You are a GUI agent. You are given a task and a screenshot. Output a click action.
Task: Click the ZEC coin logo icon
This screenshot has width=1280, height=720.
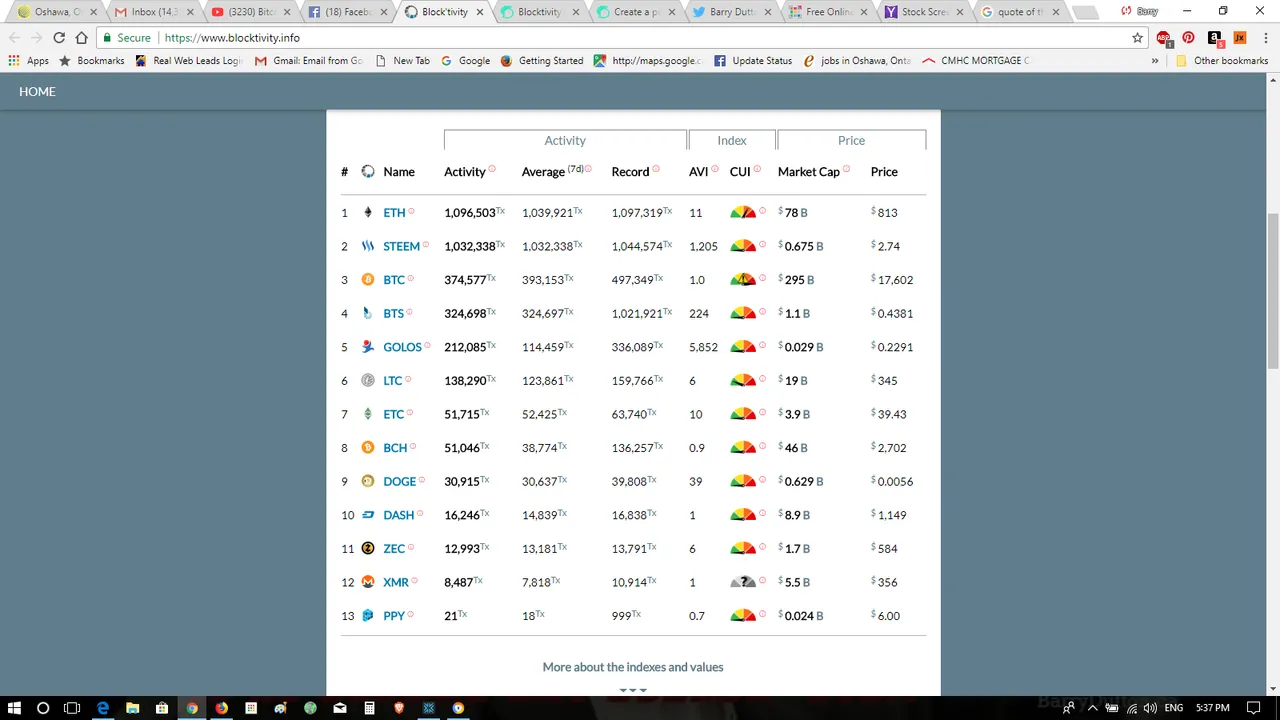click(368, 548)
